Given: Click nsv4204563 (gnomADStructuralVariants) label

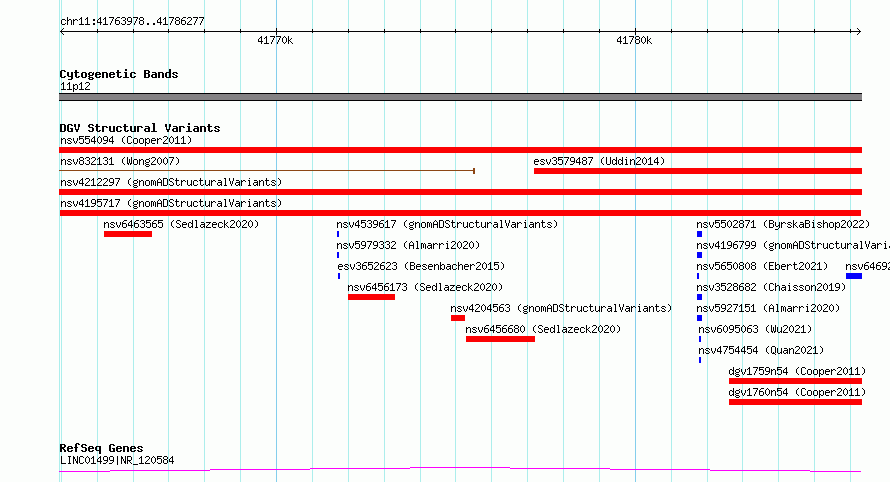Looking at the screenshot, I should [x=561, y=308].
